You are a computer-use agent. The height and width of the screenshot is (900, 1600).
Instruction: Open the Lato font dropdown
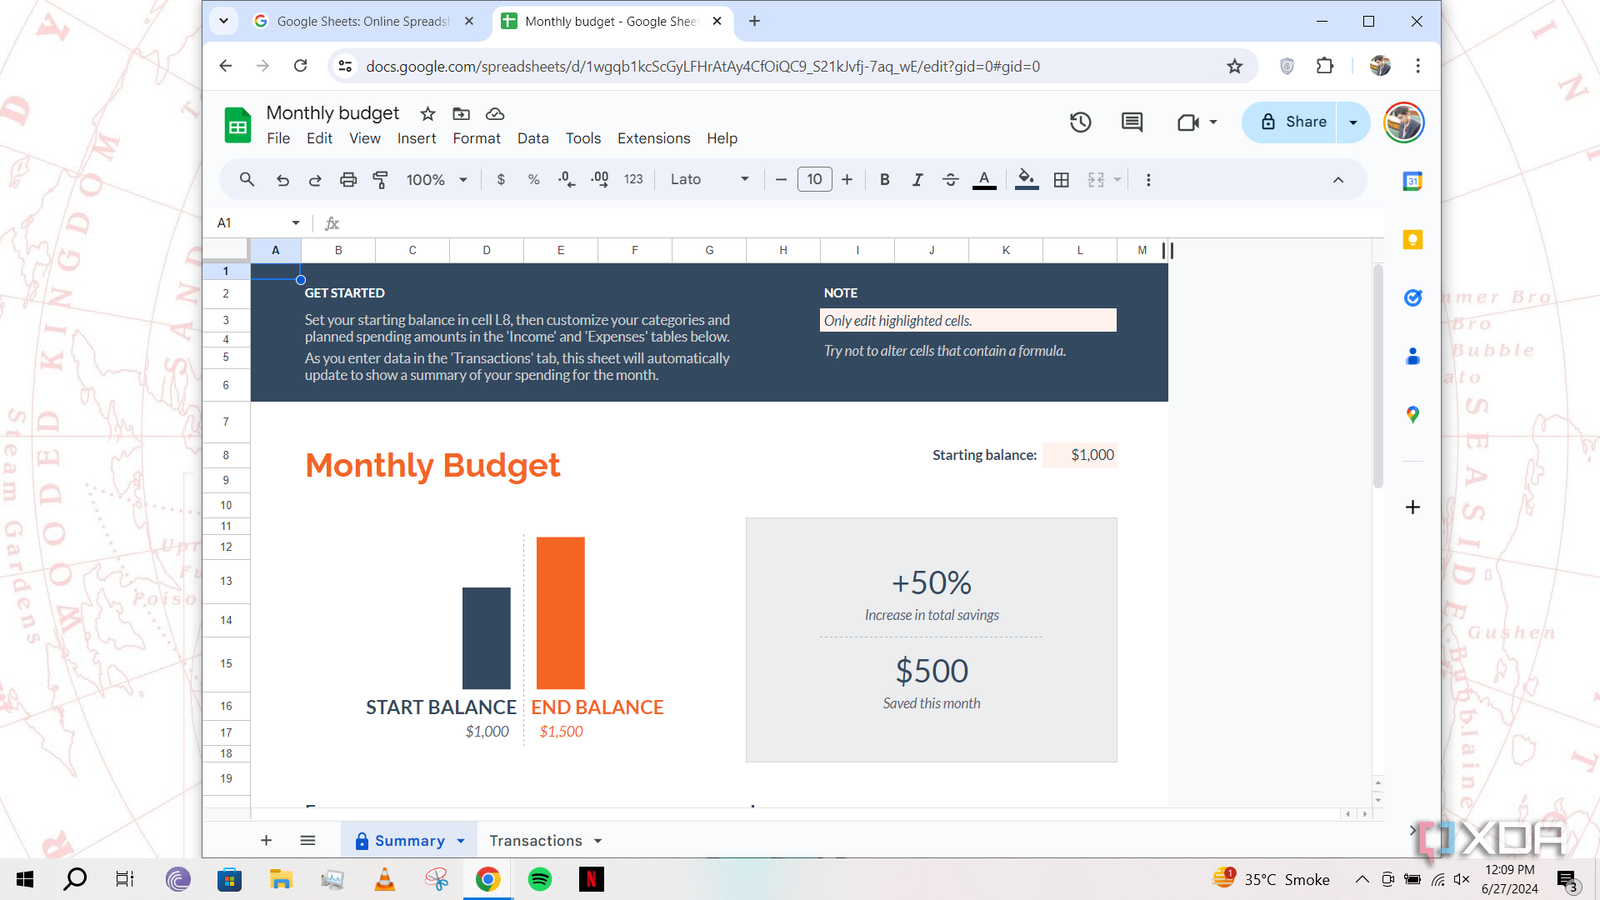tap(709, 180)
